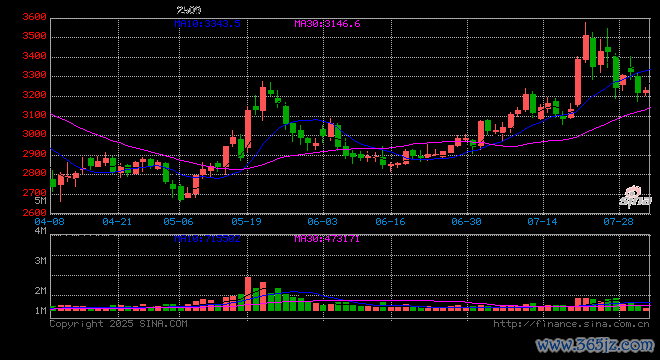Select the 04-08 date axis label
The image size is (660, 360).
click(49, 221)
